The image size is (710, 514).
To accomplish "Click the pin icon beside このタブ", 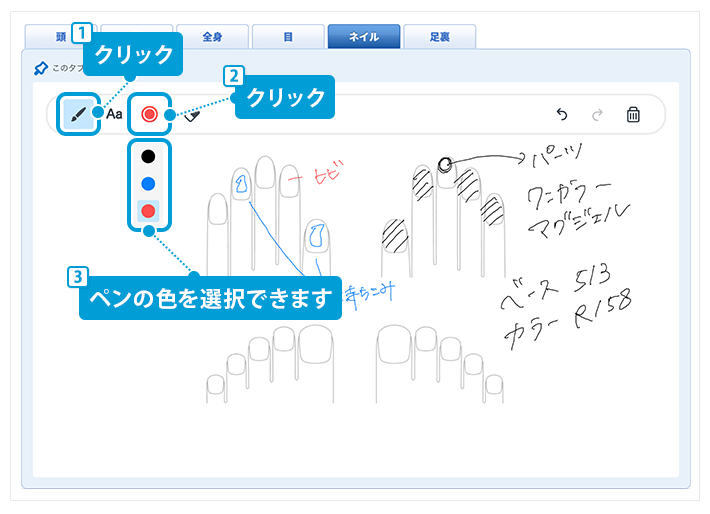I will click(40, 69).
